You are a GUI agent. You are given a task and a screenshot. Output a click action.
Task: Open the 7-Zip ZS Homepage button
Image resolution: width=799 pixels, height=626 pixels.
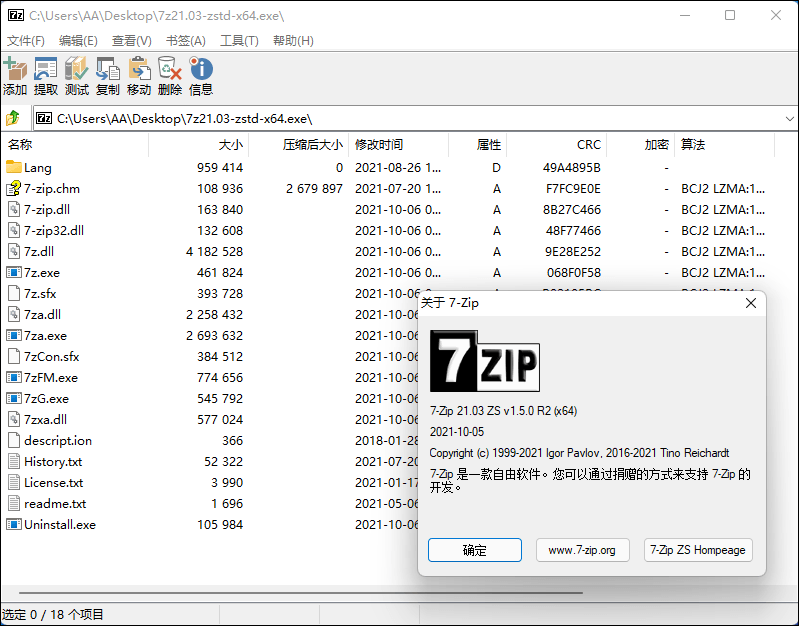point(698,550)
